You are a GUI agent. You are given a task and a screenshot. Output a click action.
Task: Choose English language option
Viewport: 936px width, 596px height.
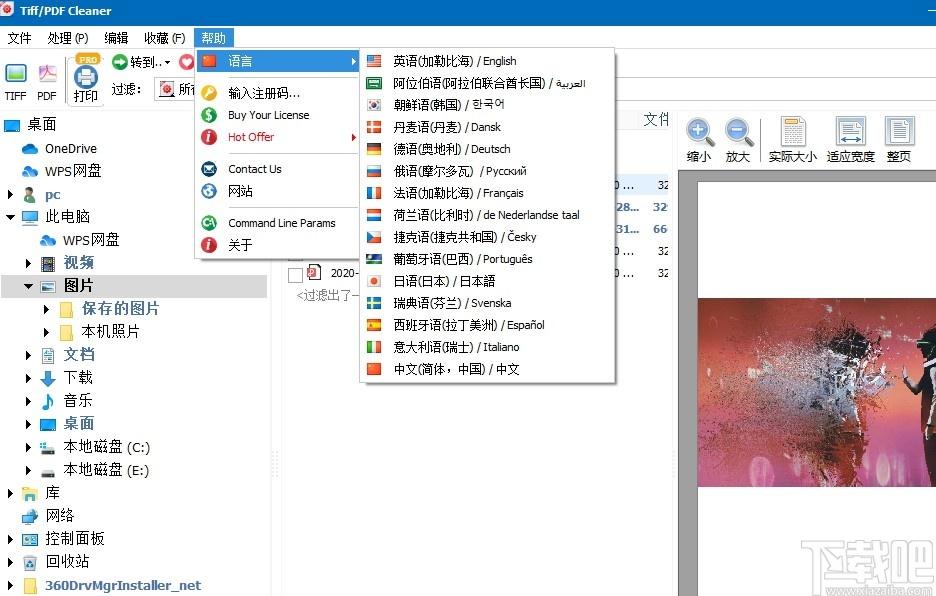[487, 61]
